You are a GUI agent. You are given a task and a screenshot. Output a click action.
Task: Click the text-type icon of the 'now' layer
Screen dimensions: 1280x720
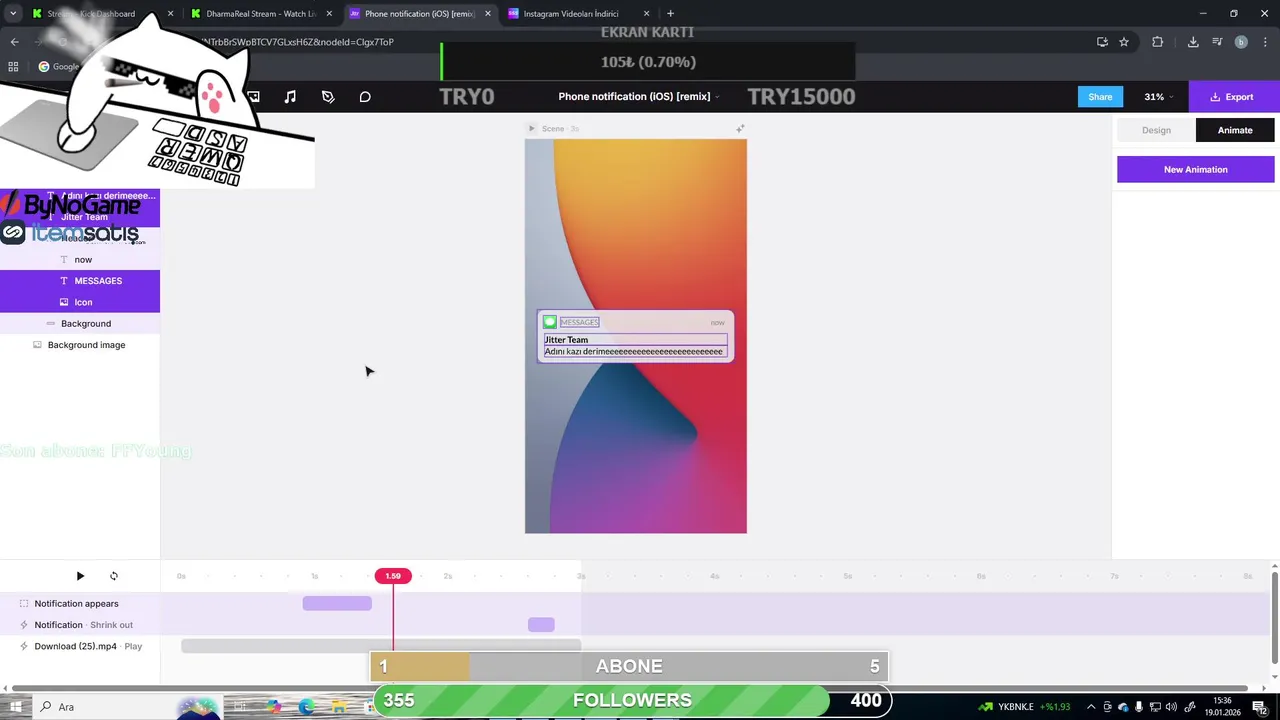tap(64, 260)
